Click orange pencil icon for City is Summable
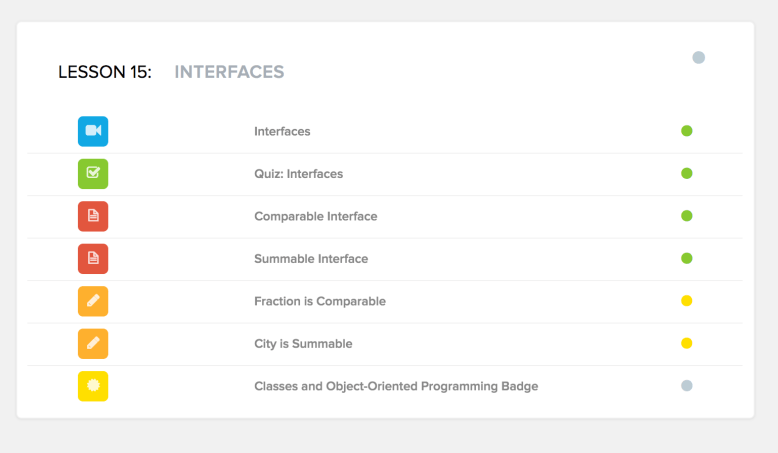778x453 pixels. (x=93, y=344)
